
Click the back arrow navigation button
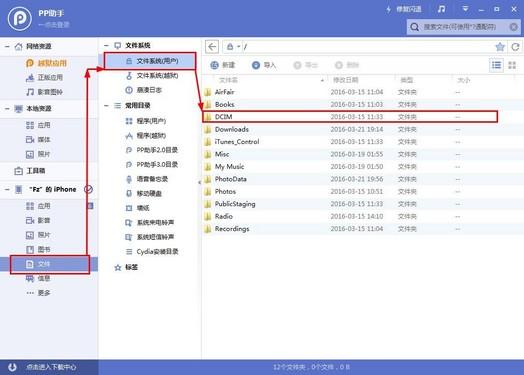[212, 47]
